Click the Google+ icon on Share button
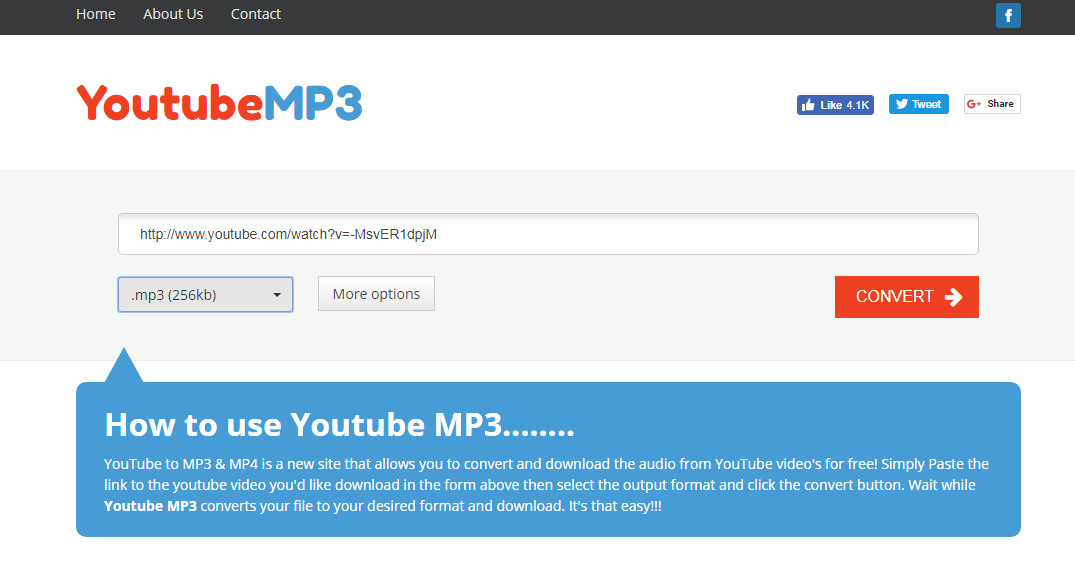 (x=974, y=104)
